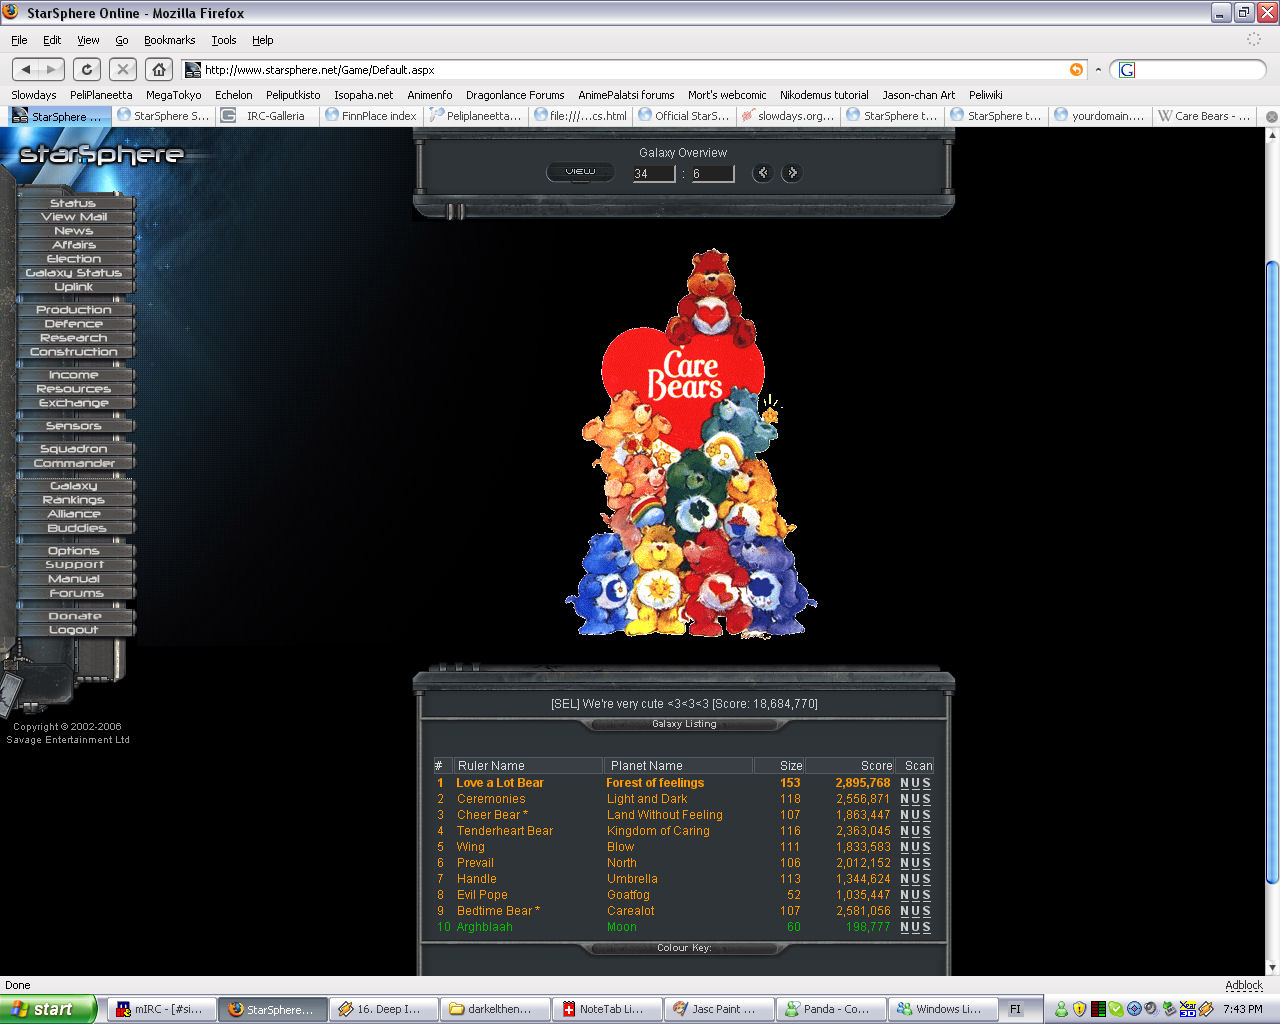Switch to the FinnPlace index tab
This screenshot has height=1024, width=1280.
pos(370,116)
